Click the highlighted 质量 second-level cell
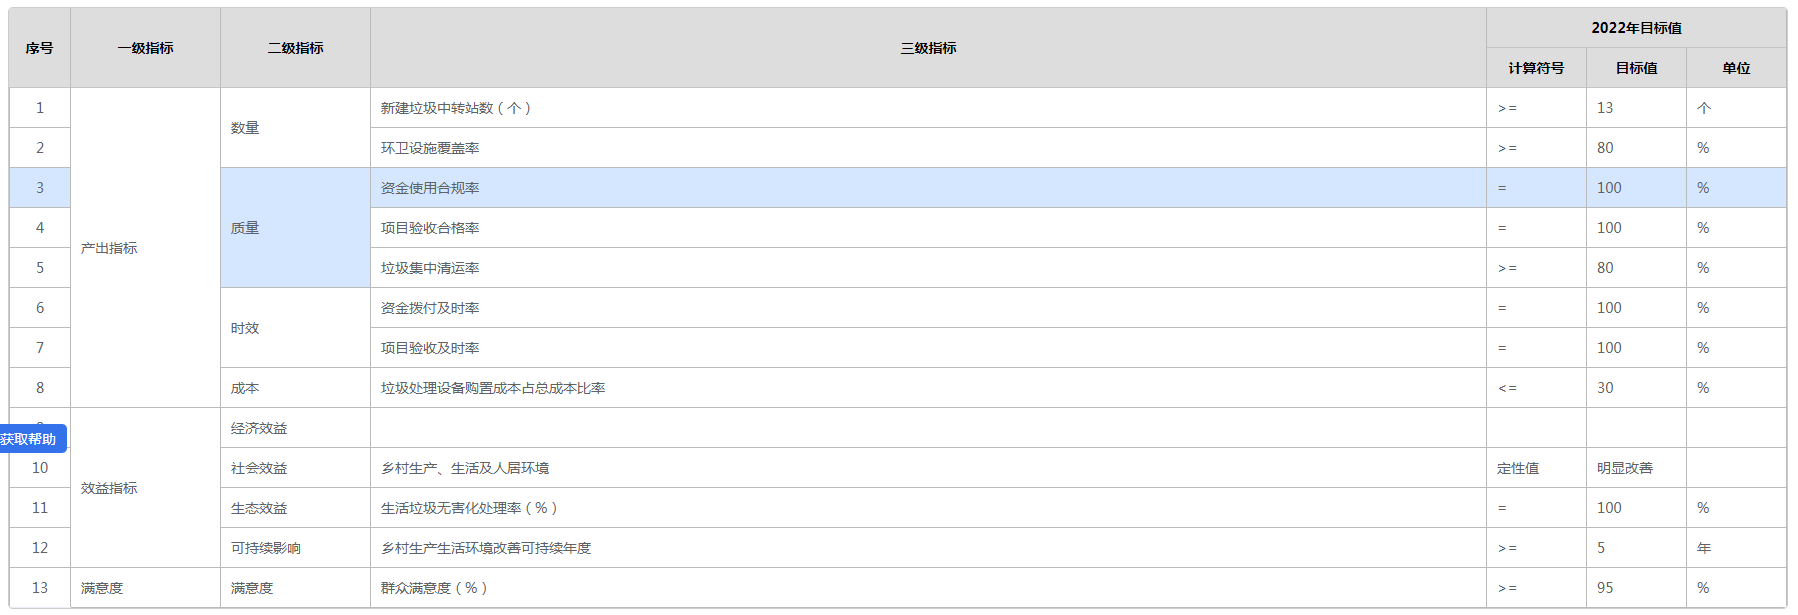This screenshot has height=615, width=1798. tap(245, 228)
